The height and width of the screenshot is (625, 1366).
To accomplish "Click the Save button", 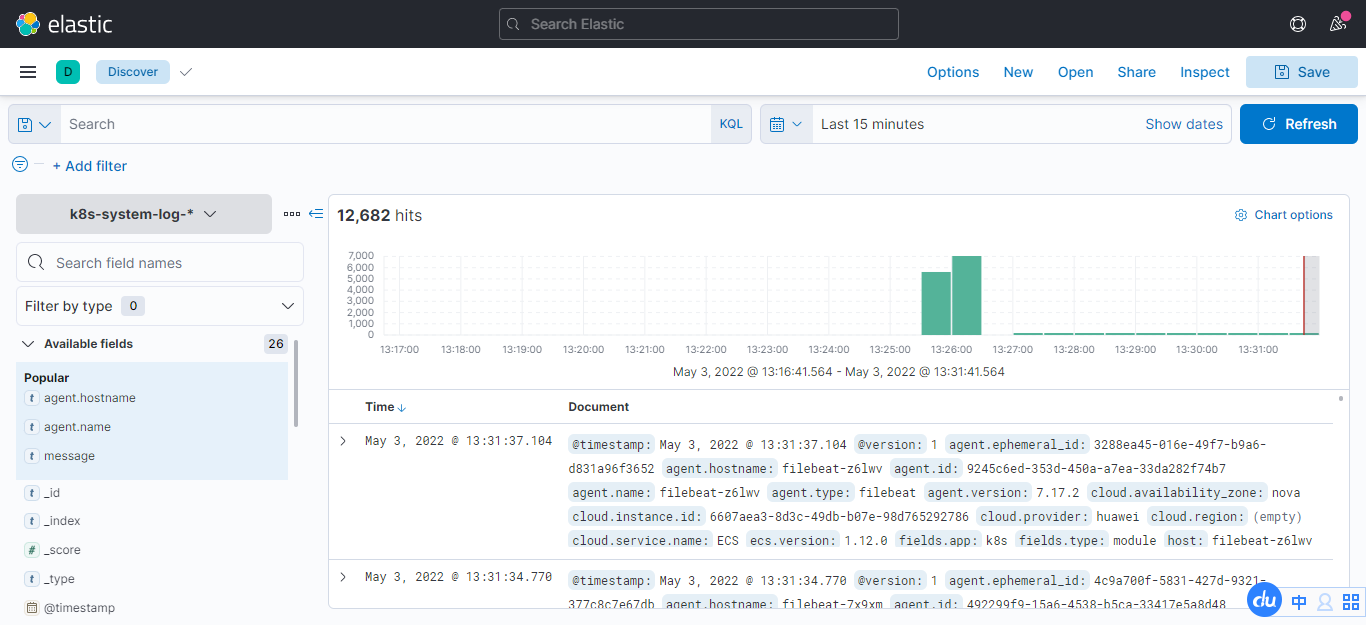I will (1302, 72).
